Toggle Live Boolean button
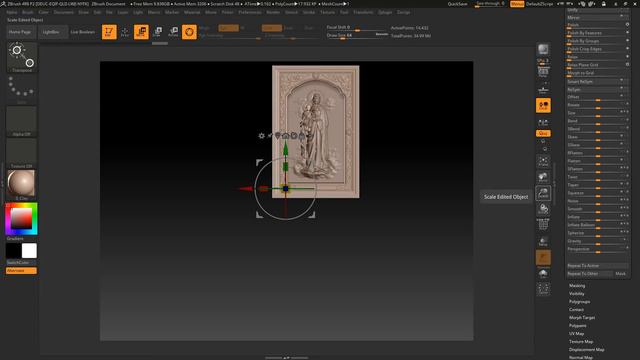 pyautogui.click(x=83, y=32)
